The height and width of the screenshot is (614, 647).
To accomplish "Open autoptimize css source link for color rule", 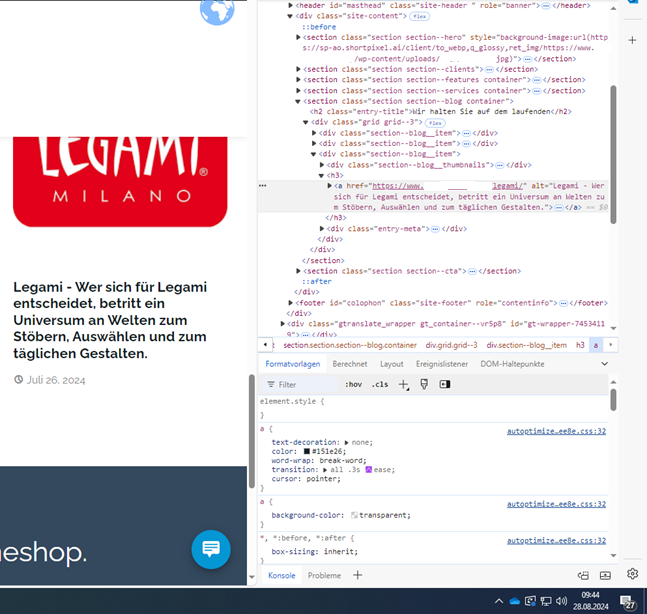I will point(556,432).
